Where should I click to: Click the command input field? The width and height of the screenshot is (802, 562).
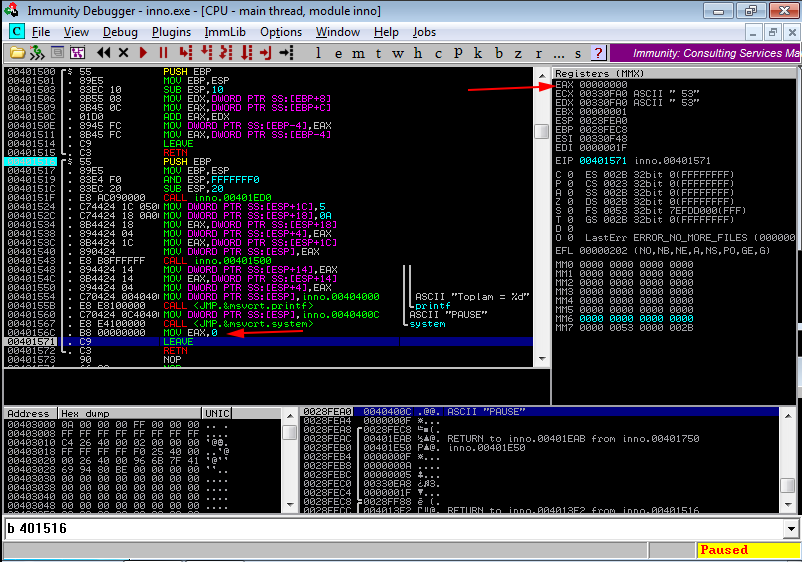tap(394, 529)
